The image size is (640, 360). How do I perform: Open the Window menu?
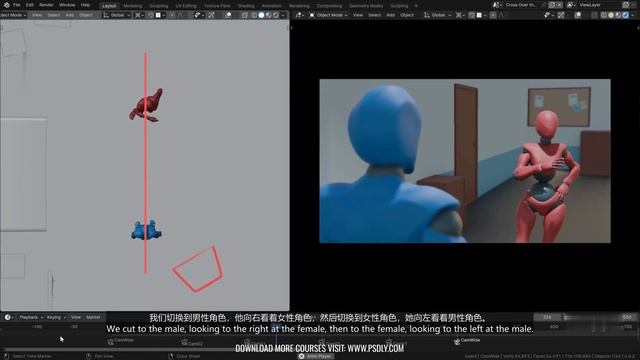coord(67,5)
